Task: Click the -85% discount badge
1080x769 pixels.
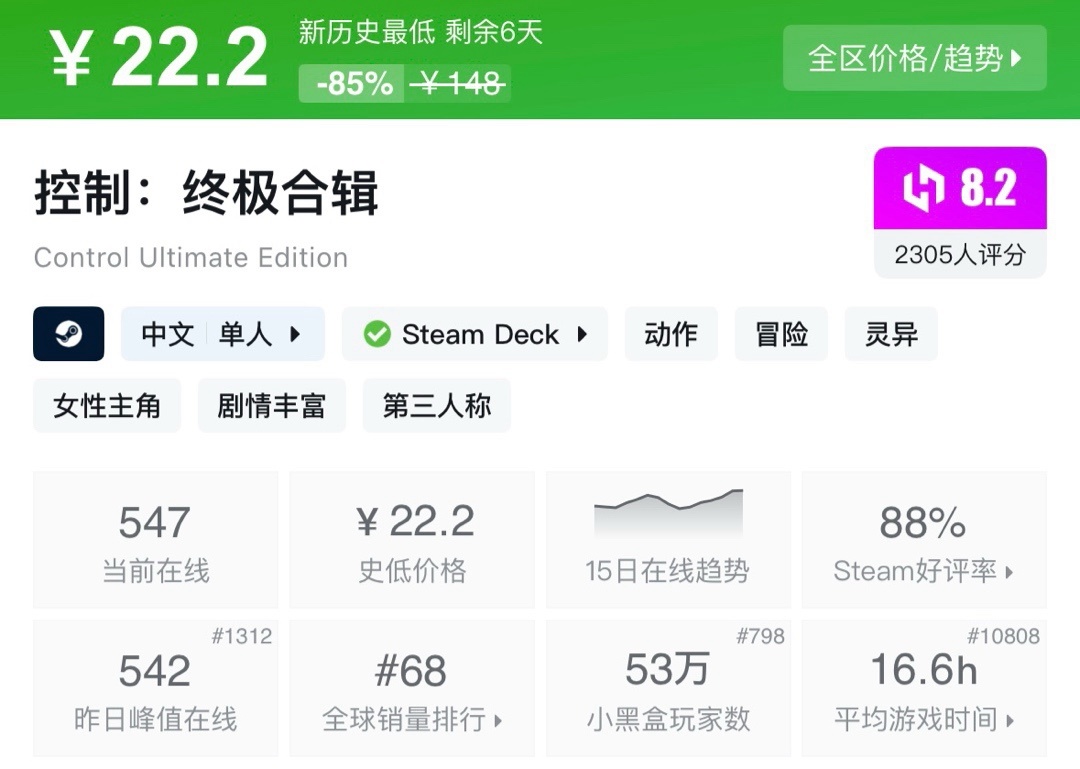Action: click(x=354, y=84)
